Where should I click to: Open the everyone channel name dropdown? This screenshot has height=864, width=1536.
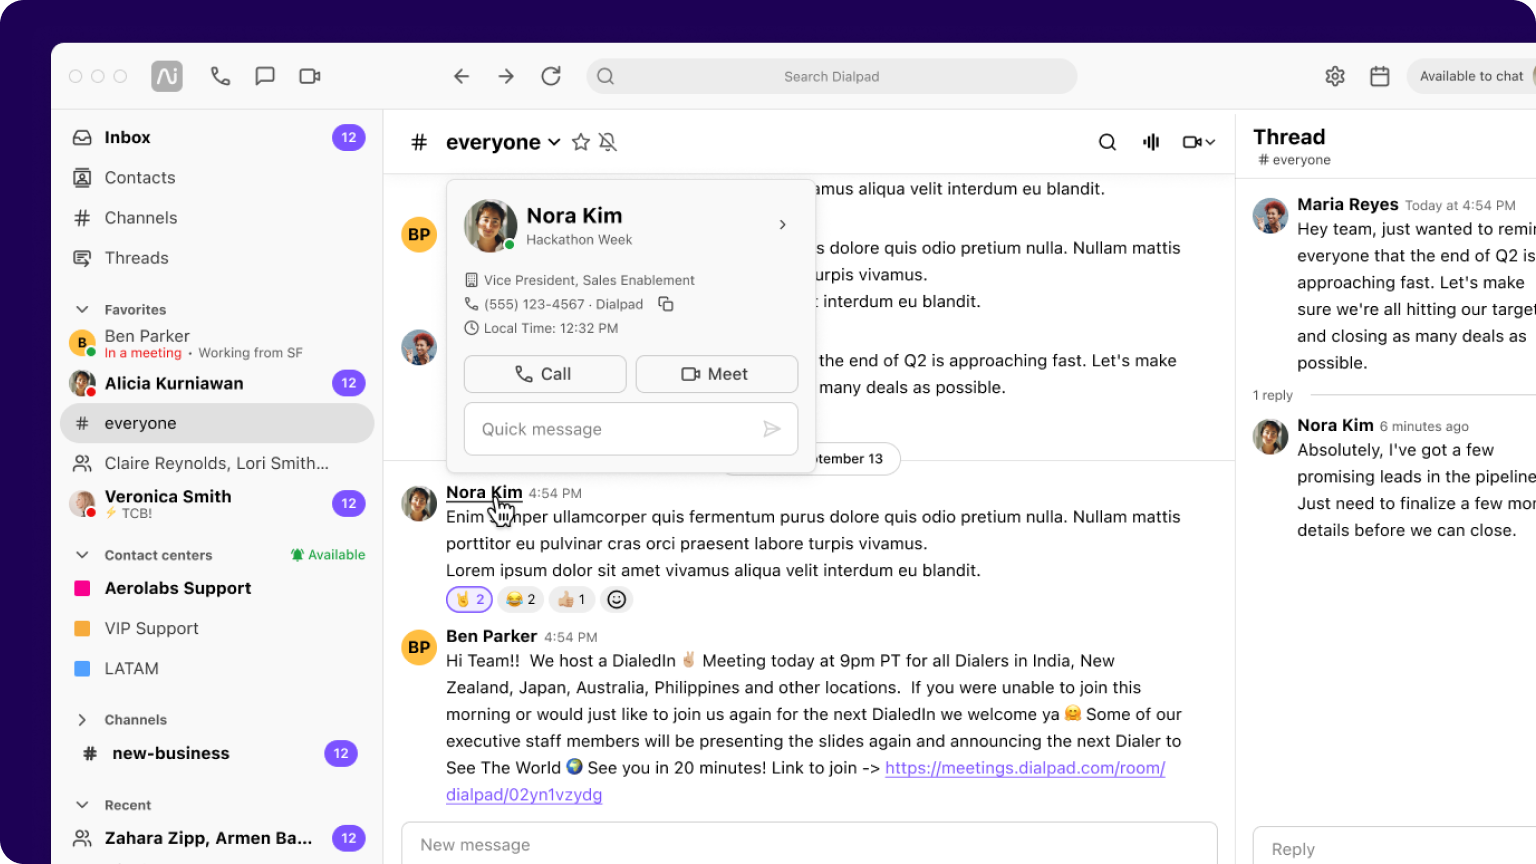click(x=503, y=142)
